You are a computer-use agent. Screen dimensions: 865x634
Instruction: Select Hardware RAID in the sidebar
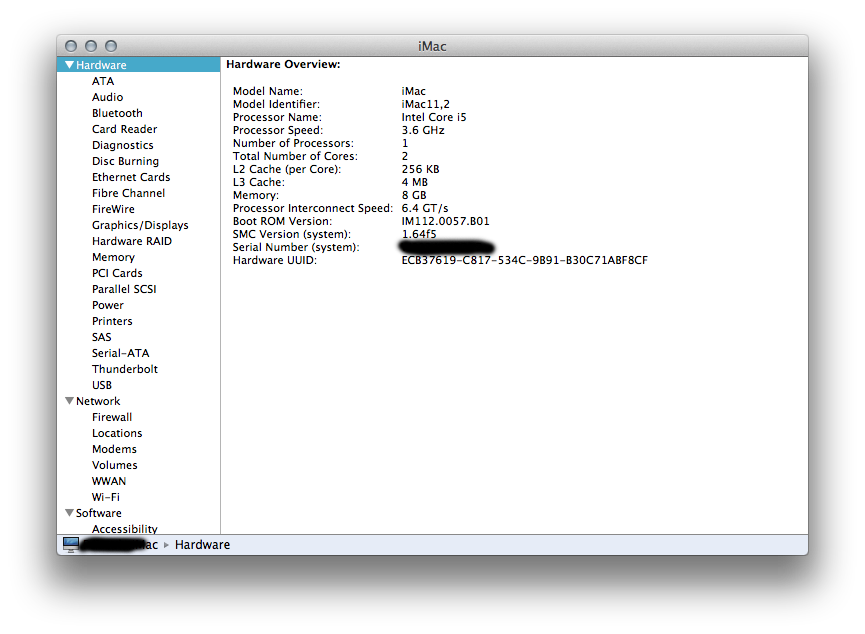click(x=132, y=241)
